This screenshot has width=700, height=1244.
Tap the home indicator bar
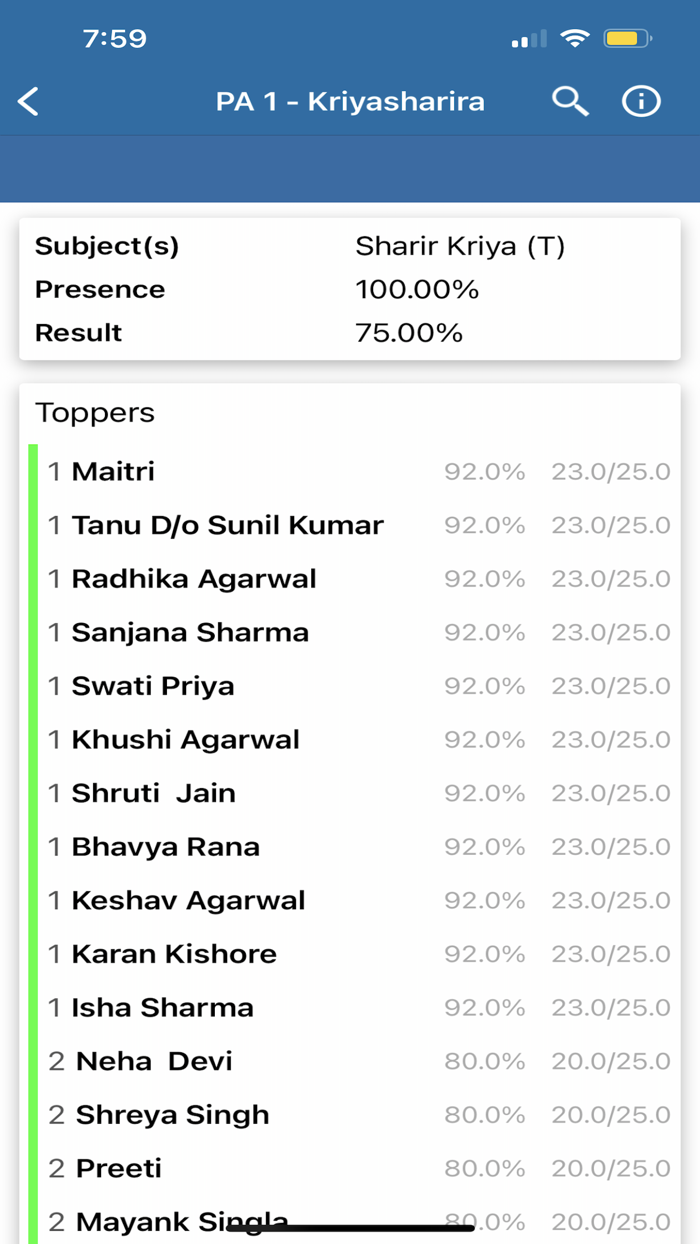tap(350, 1227)
